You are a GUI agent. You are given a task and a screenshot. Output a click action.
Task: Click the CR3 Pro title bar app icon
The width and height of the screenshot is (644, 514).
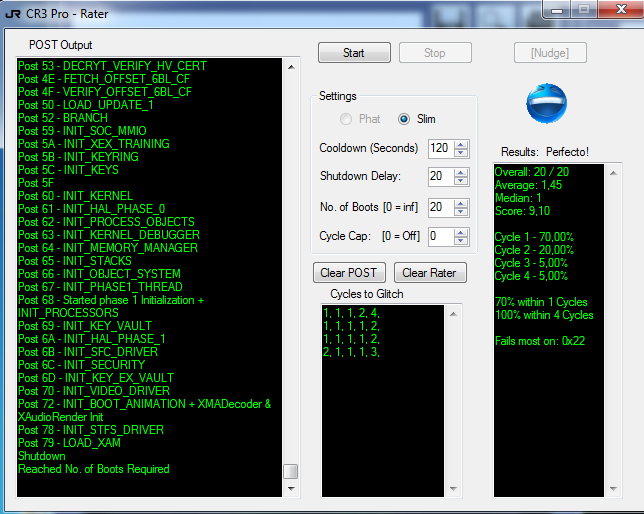point(14,13)
